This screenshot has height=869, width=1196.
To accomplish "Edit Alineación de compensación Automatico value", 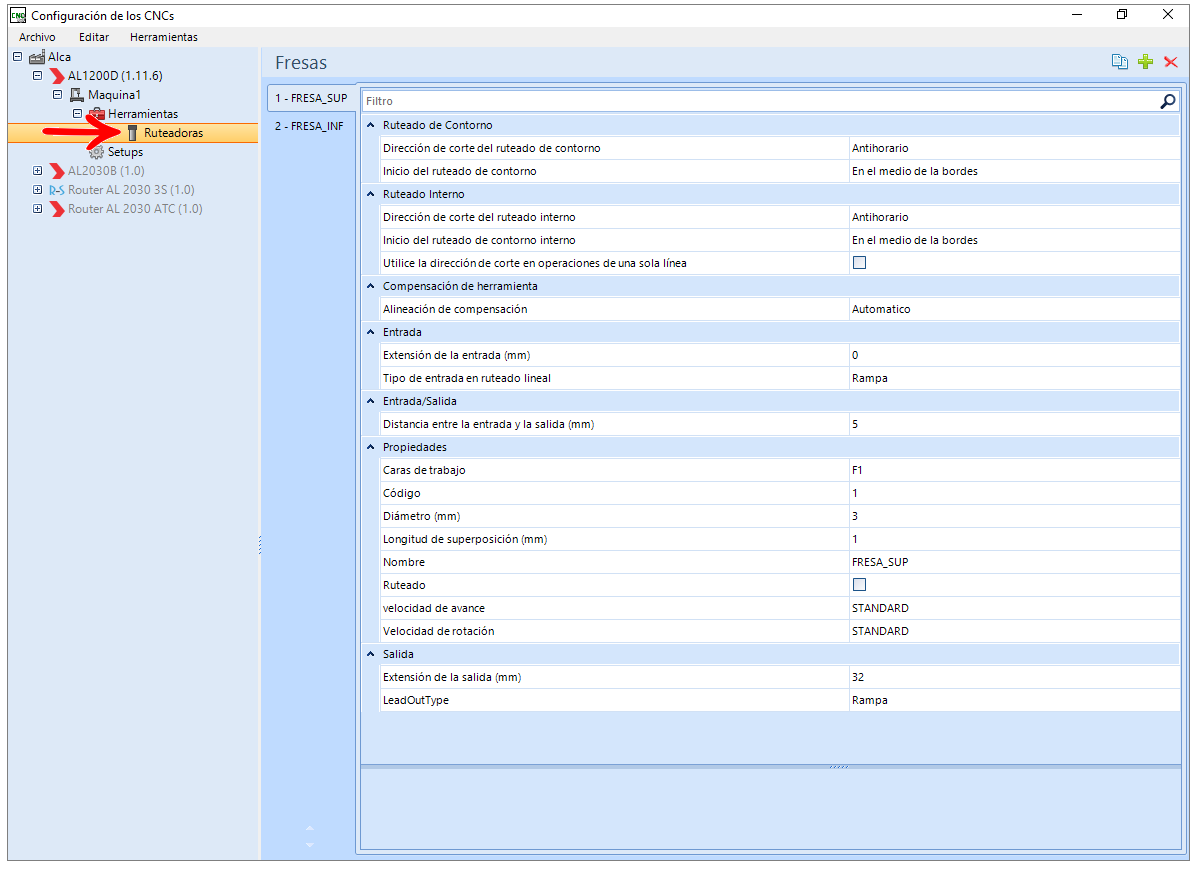I will point(1014,309).
